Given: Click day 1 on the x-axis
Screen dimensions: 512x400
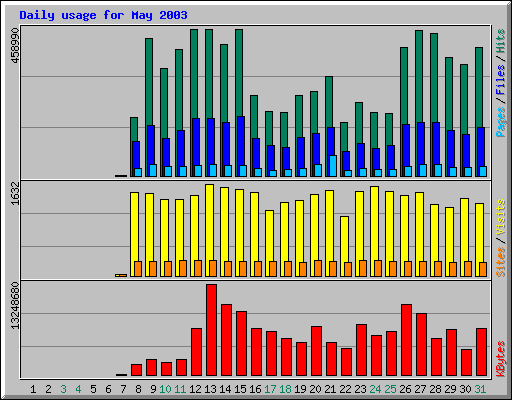Looking at the screenshot, I should [x=33, y=389].
